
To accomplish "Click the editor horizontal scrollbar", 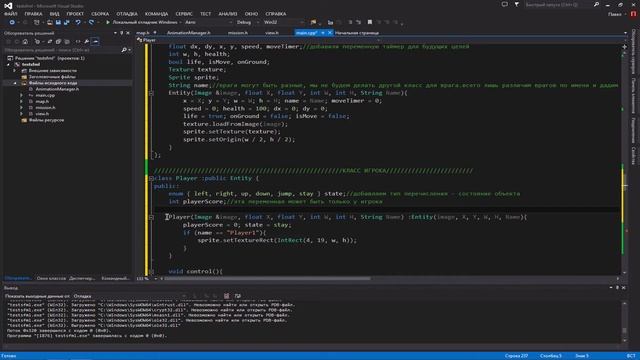I will pyautogui.click(x=267, y=279).
